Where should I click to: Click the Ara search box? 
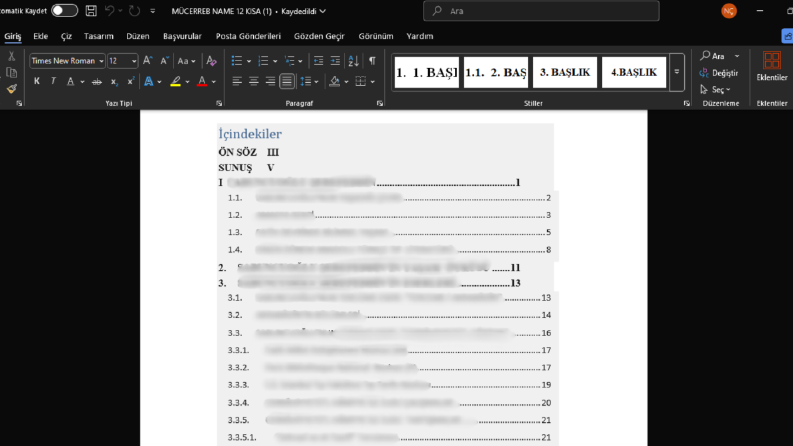(x=541, y=11)
